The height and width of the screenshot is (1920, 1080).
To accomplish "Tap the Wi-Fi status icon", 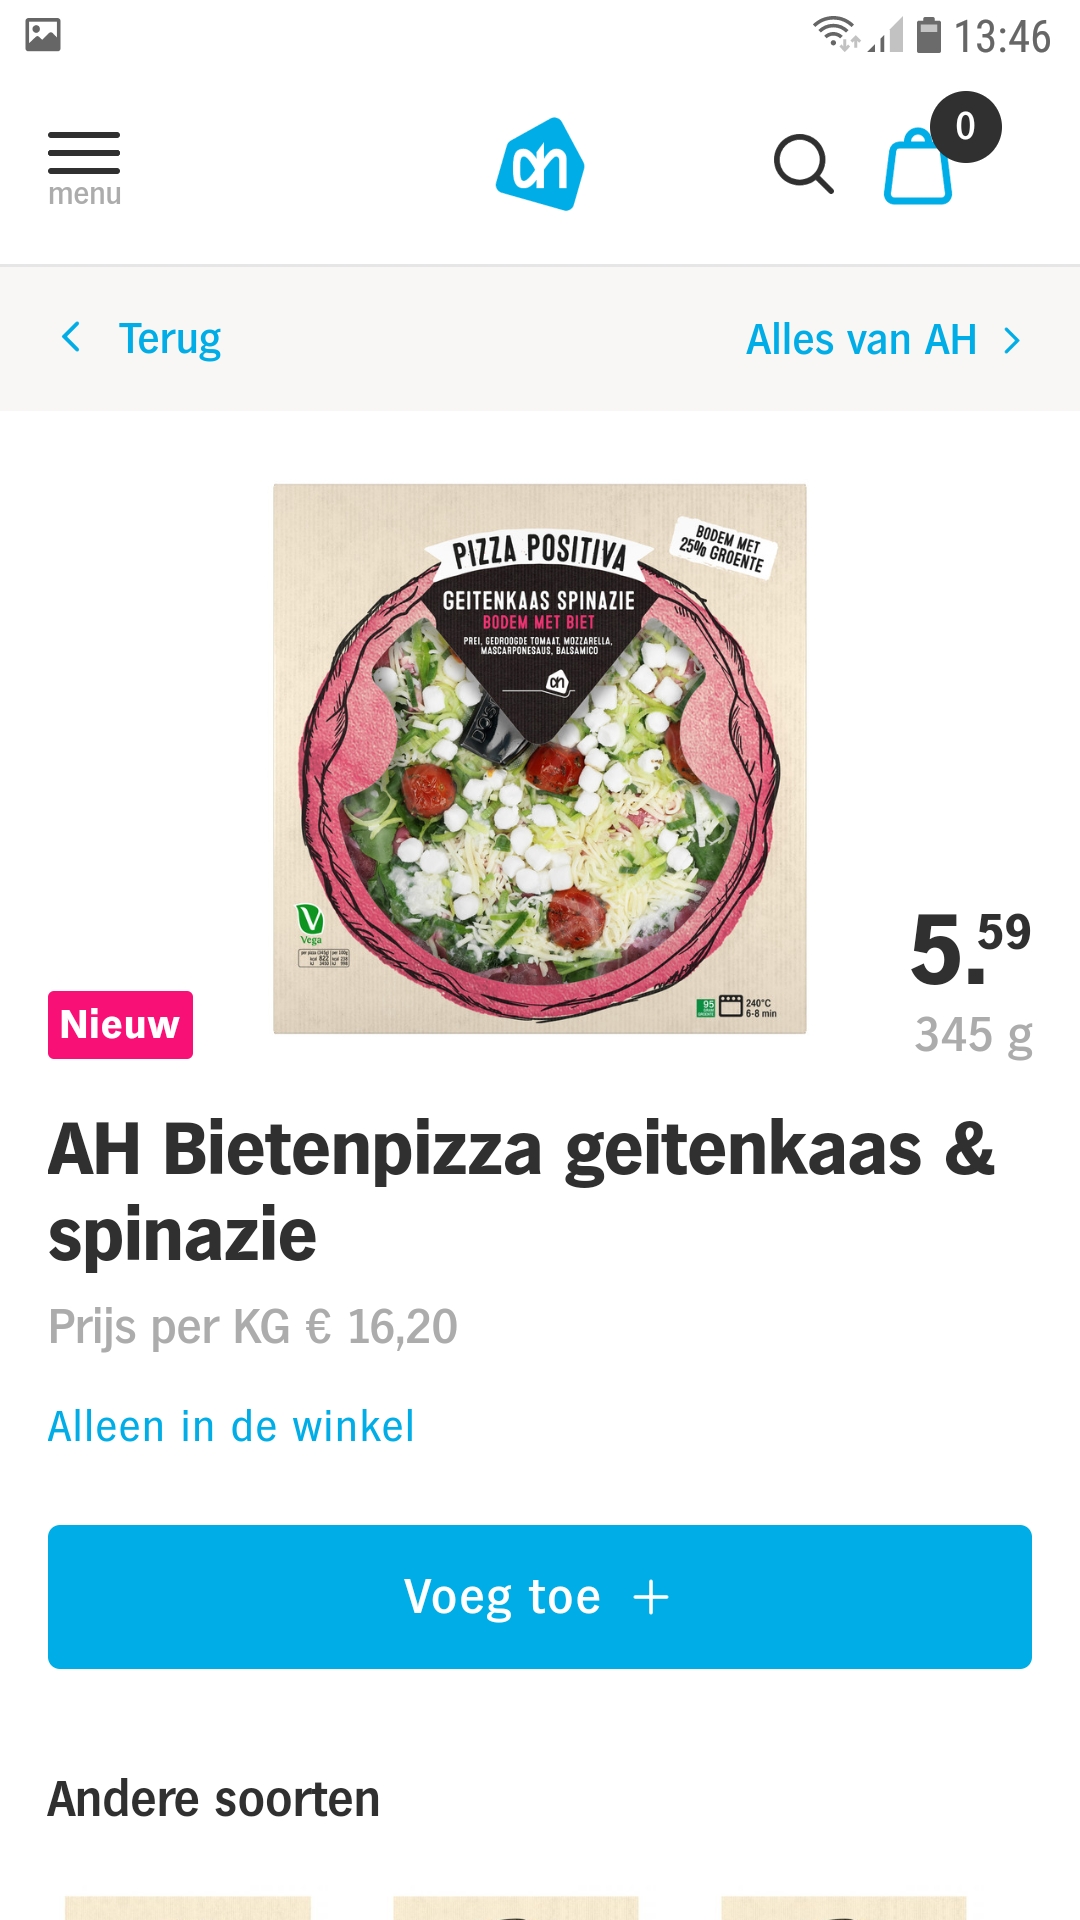I will 835,33.
